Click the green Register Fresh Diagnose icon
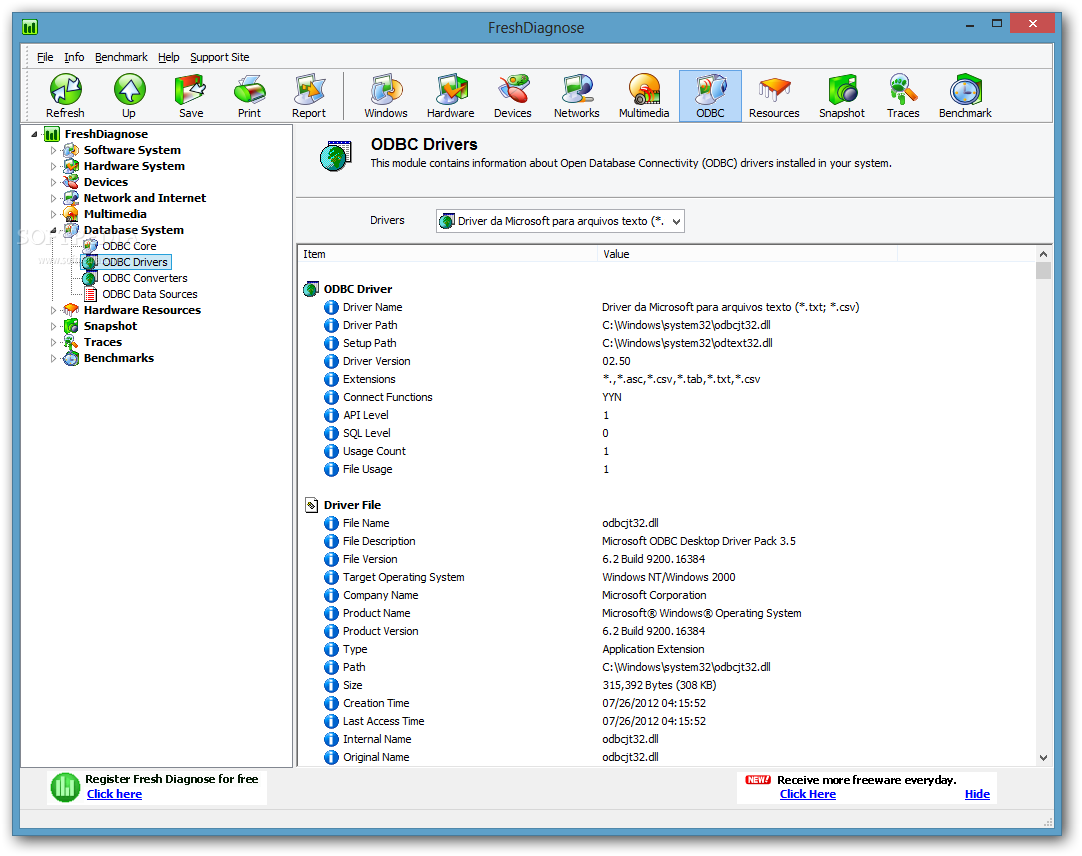The image size is (1082, 856). pyautogui.click(x=66, y=788)
